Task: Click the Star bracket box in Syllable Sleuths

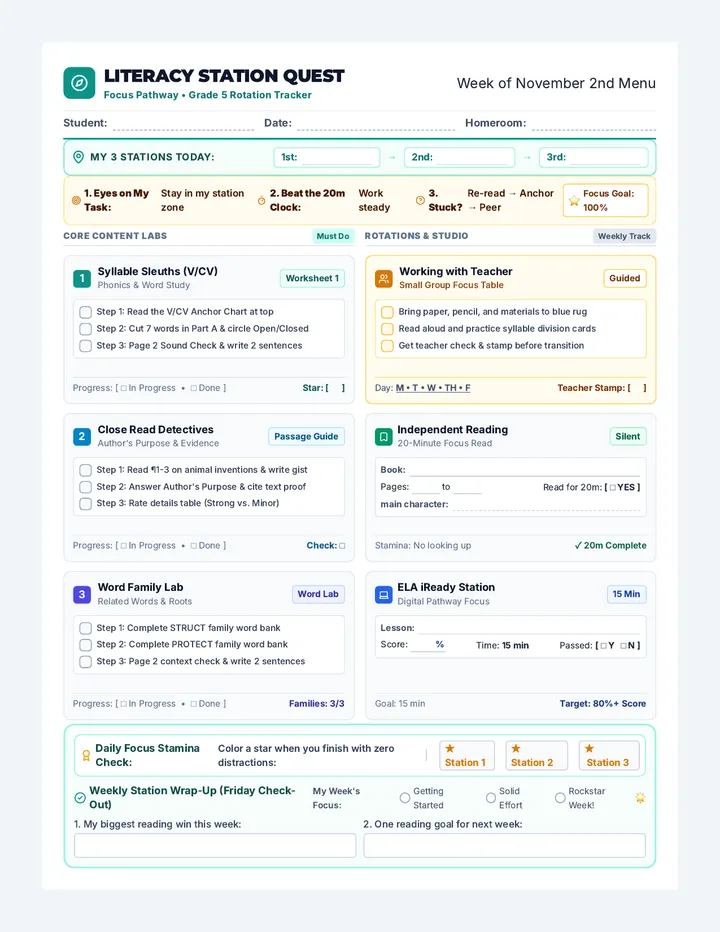Action: [335, 388]
